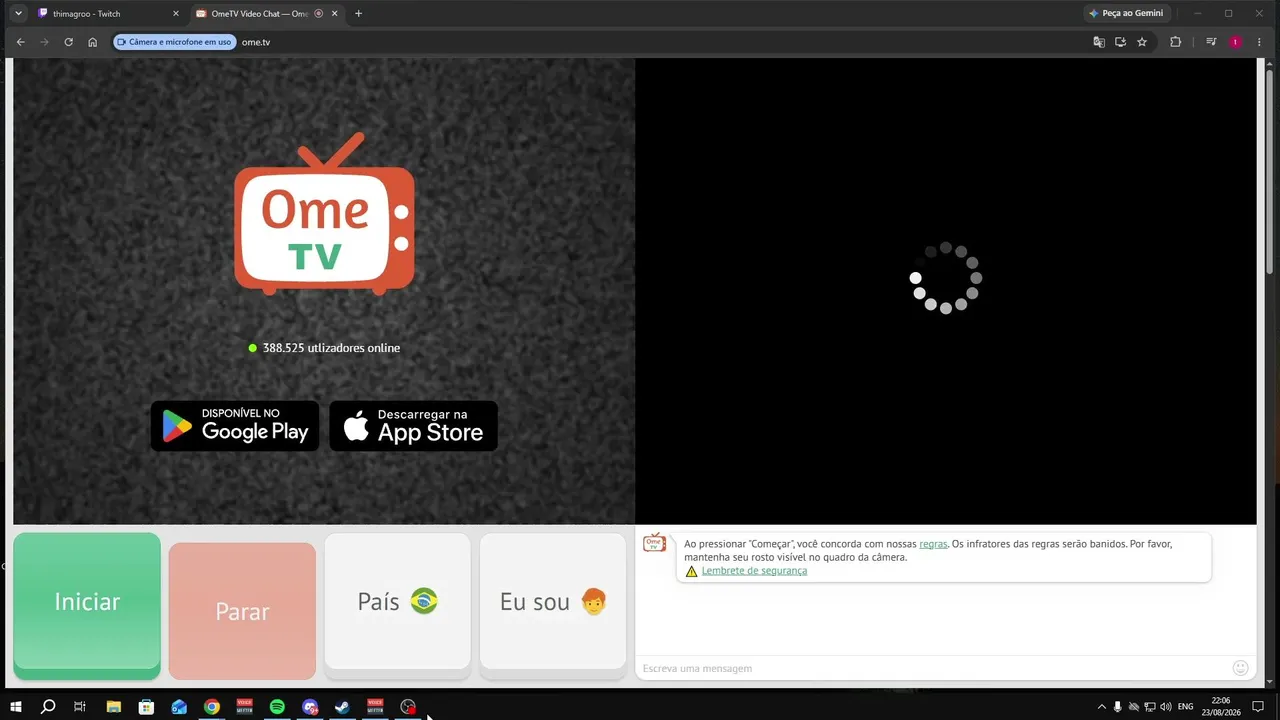Open File Explorer from the taskbar
The height and width of the screenshot is (720, 1280).
113,706
